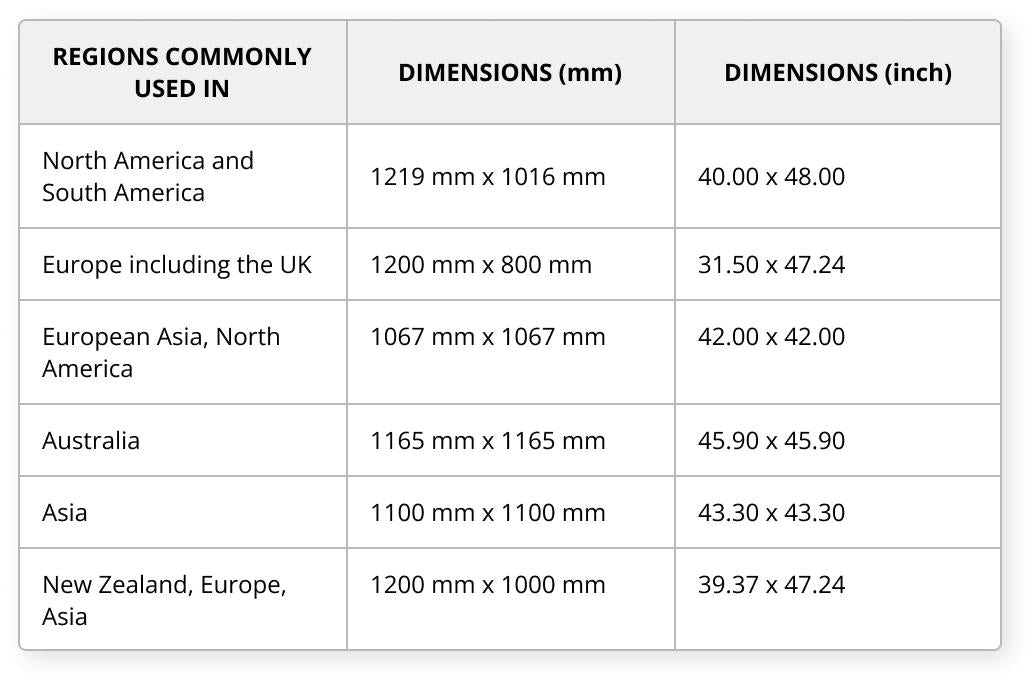Click the '1219 mm x 1016 mm' cell

point(487,177)
